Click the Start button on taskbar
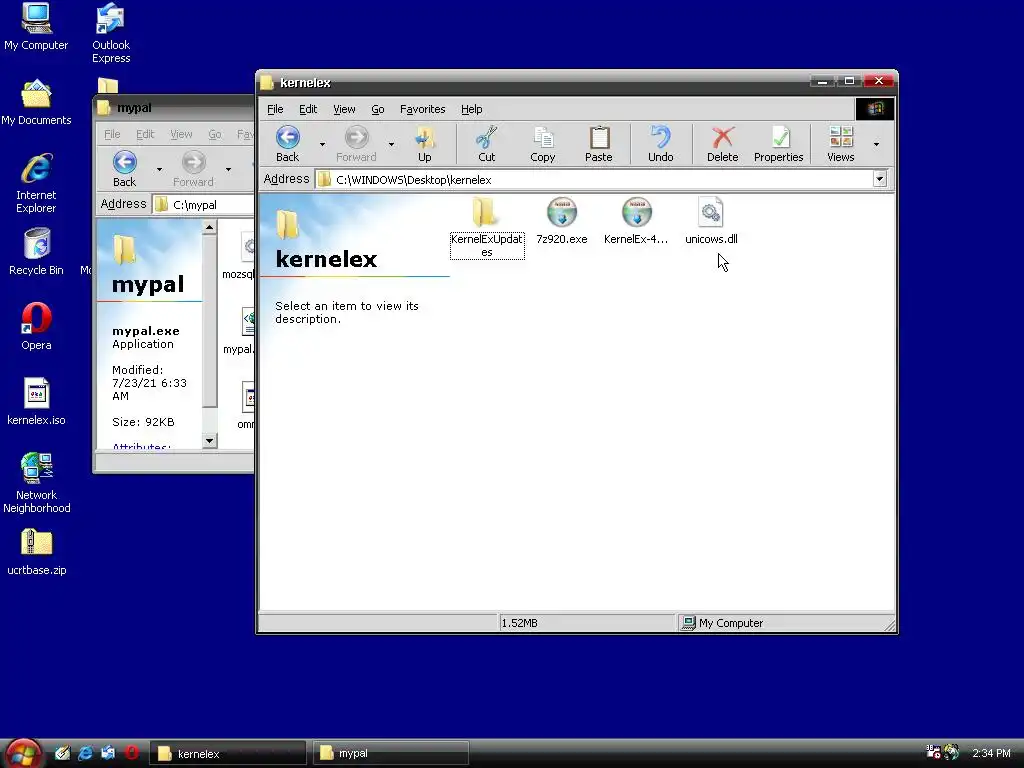Image resolution: width=1024 pixels, height=768 pixels. point(23,753)
